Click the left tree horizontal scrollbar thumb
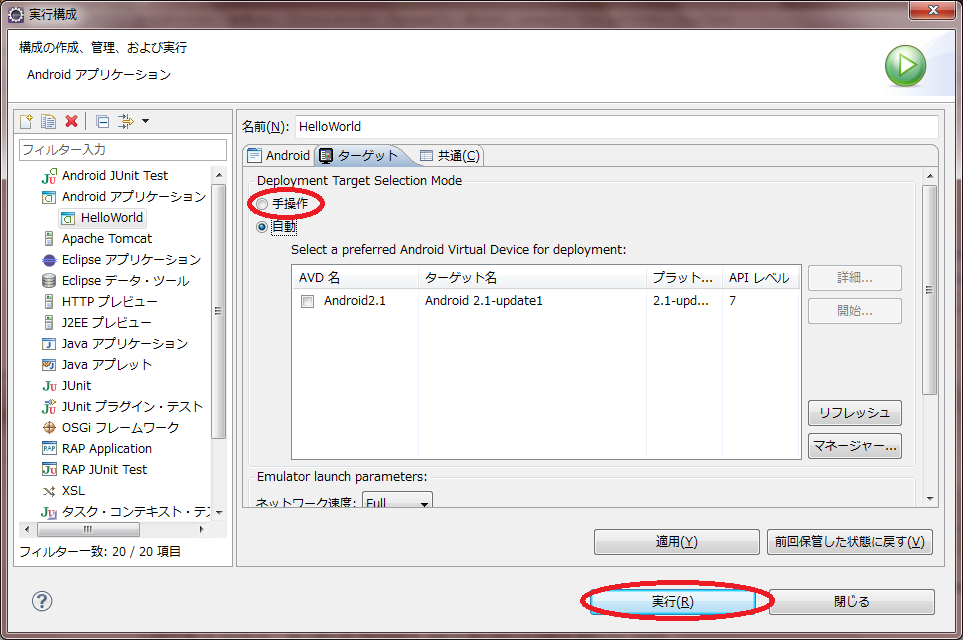The height and width of the screenshot is (640, 963). (x=88, y=529)
